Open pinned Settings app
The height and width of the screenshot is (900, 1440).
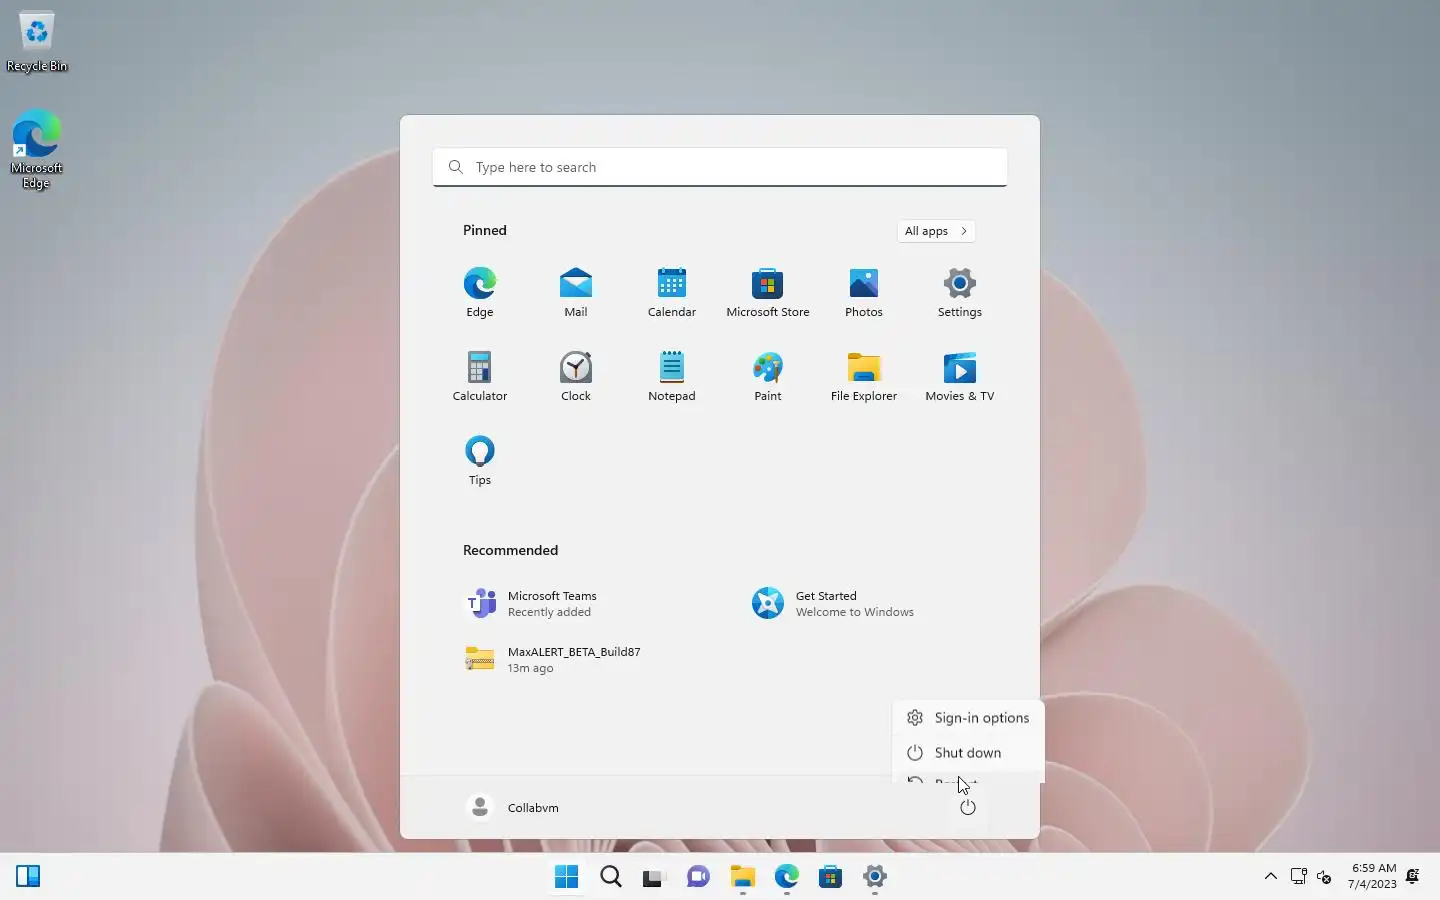pos(960,293)
